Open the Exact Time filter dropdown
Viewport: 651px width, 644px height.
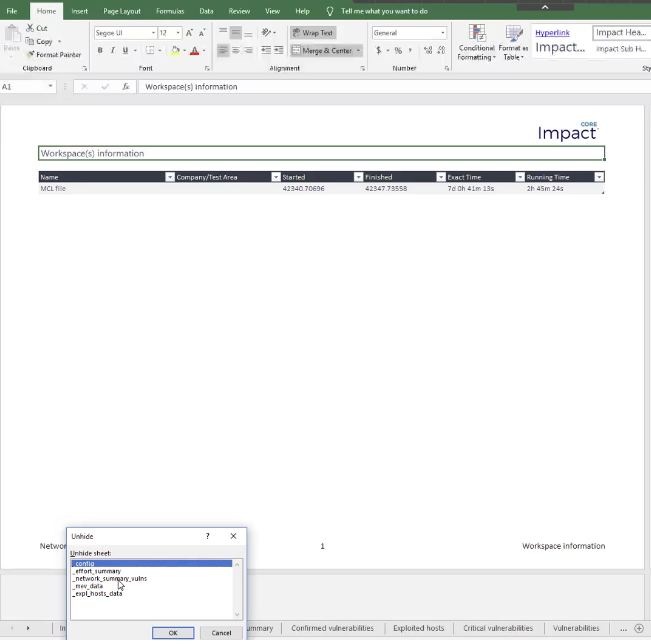pos(519,177)
